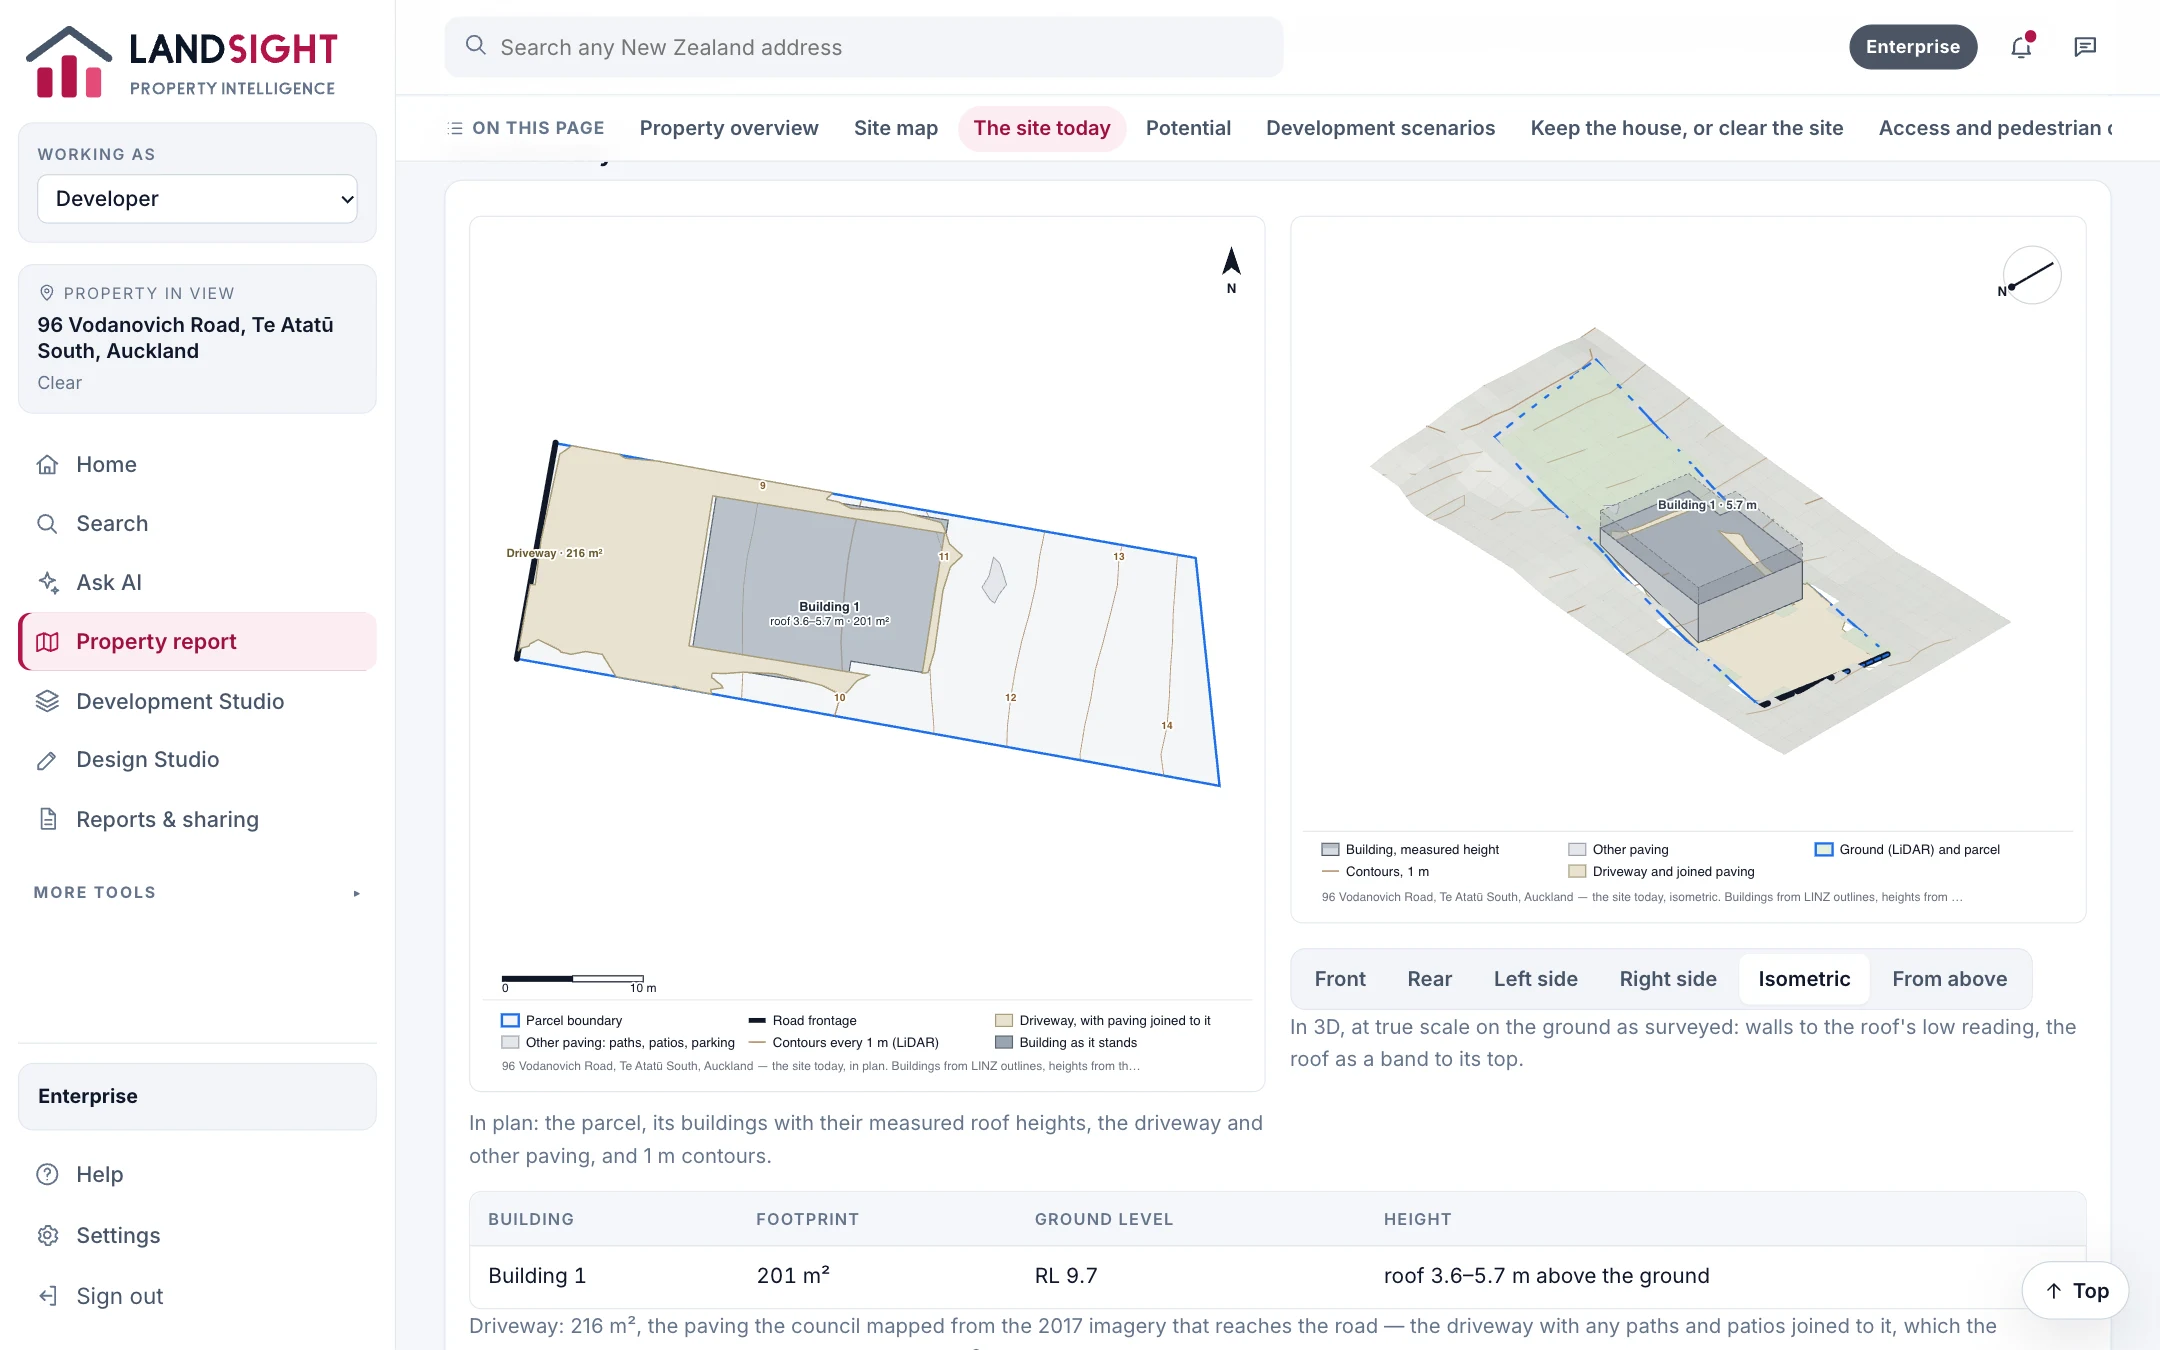Click the Search magnifier icon in sidebar
The image size is (2160, 1350).
click(x=47, y=523)
